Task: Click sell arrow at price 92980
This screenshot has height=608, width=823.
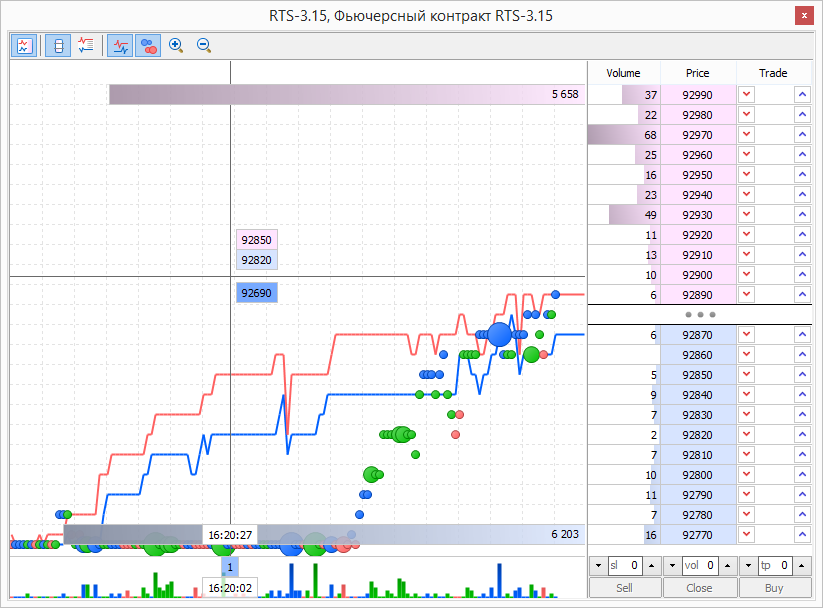Action: pos(746,114)
